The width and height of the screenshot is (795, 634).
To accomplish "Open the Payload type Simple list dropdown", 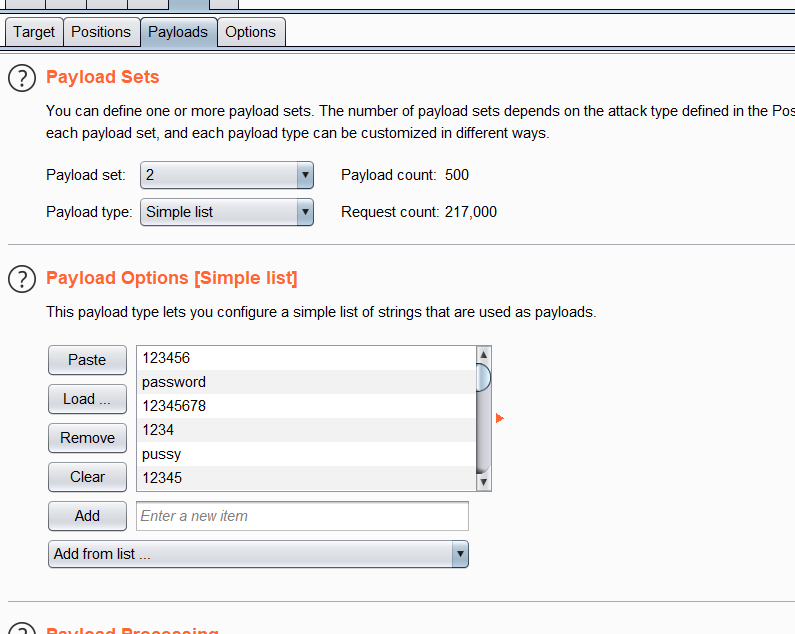I will click(x=227, y=212).
